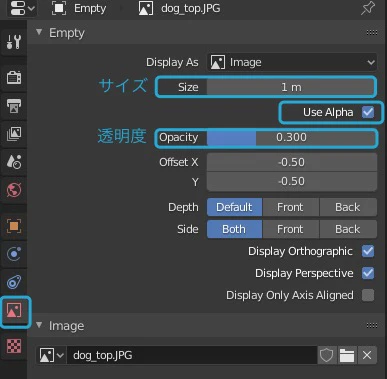Set Side to Both
This screenshot has height=379, width=387.
pos(234,229)
